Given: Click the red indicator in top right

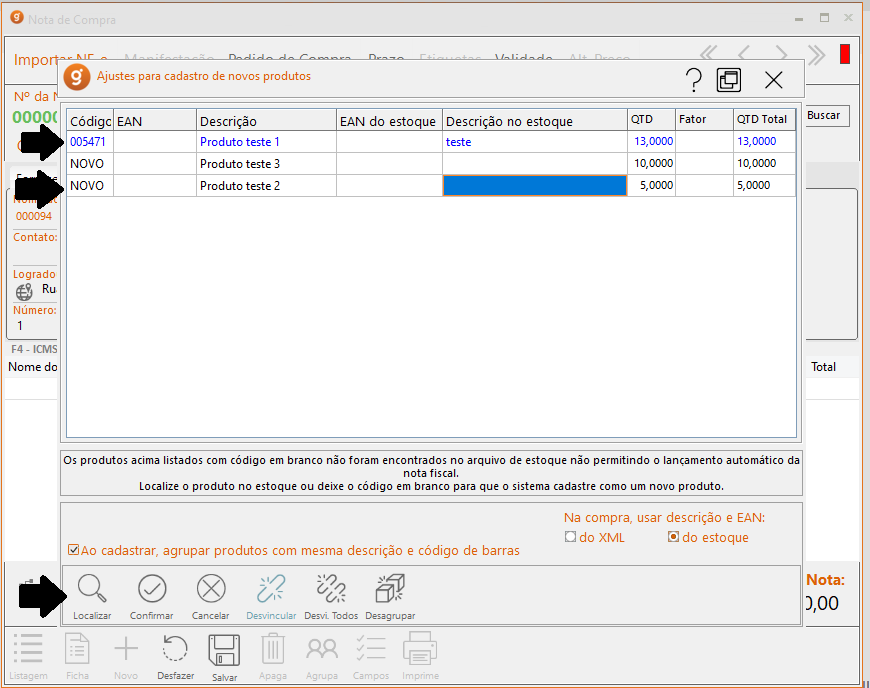Looking at the screenshot, I should click(x=844, y=54).
